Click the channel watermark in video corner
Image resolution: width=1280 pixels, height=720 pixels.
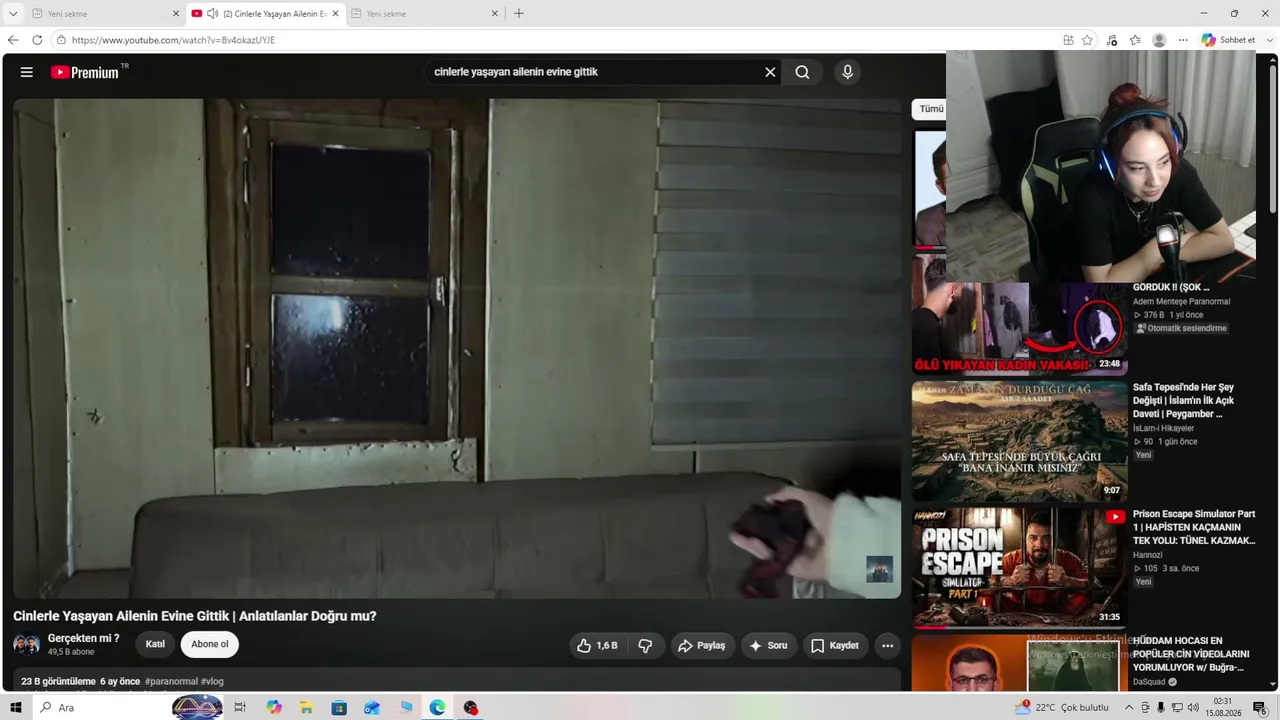click(x=879, y=568)
